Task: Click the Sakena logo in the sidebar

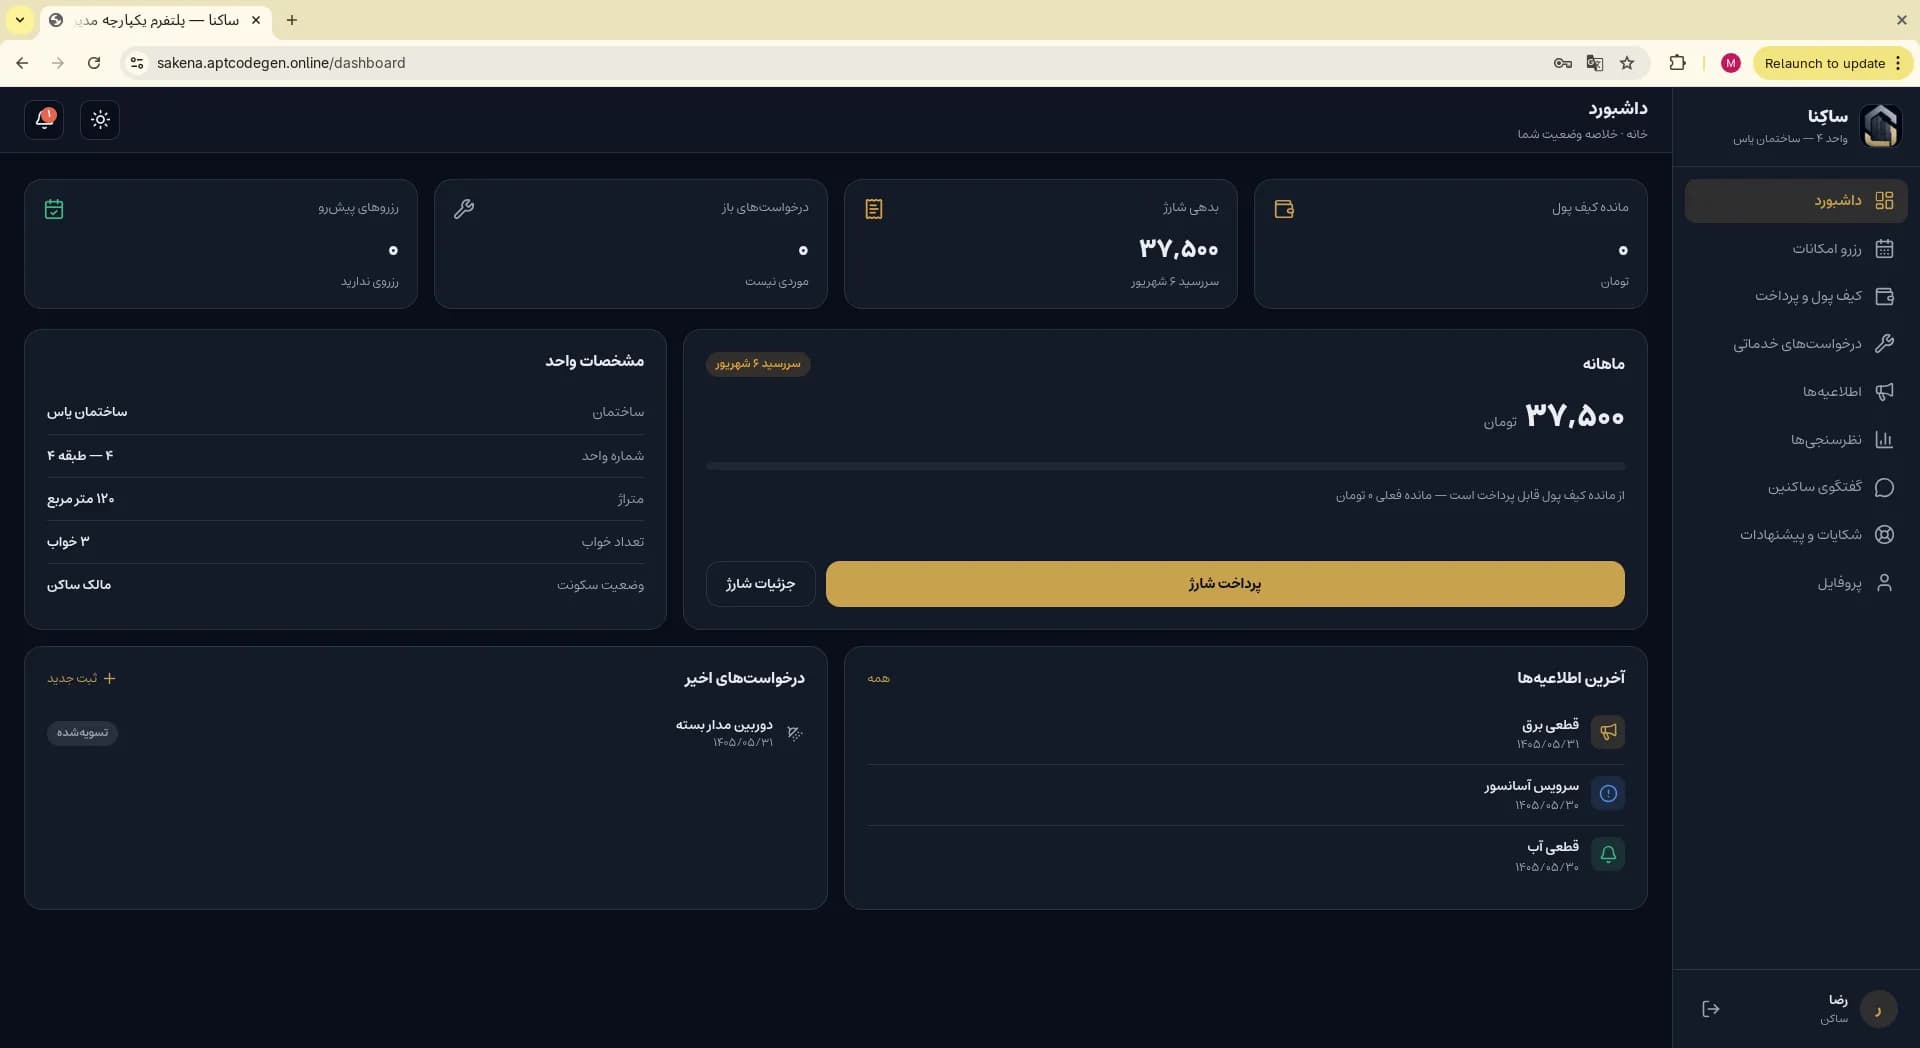Action: coord(1880,126)
